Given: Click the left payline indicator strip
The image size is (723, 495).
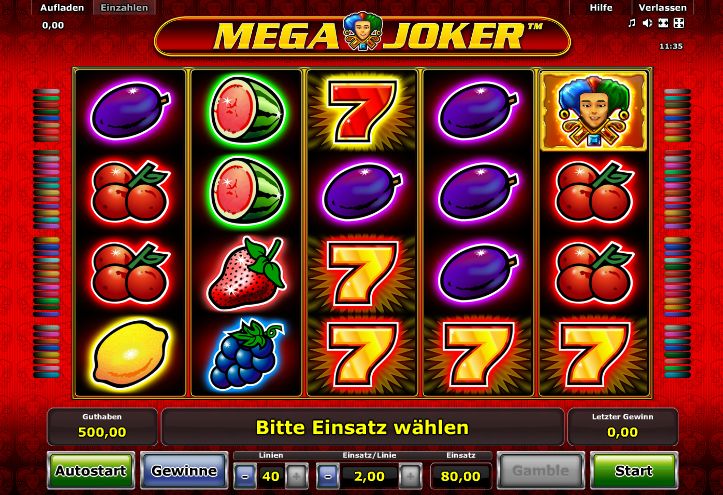Looking at the screenshot, I should [47, 233].
